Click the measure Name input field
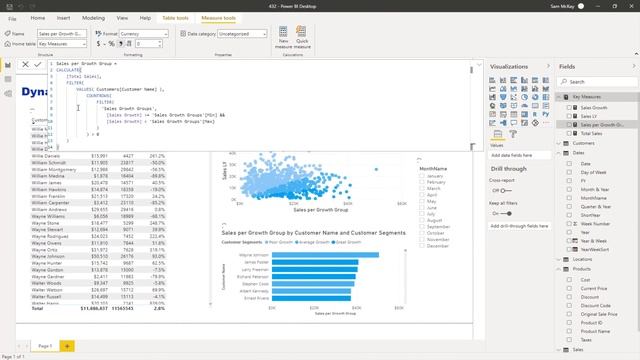Image resolution: width=640 pixels, height=360 pixels. [62, 34]
